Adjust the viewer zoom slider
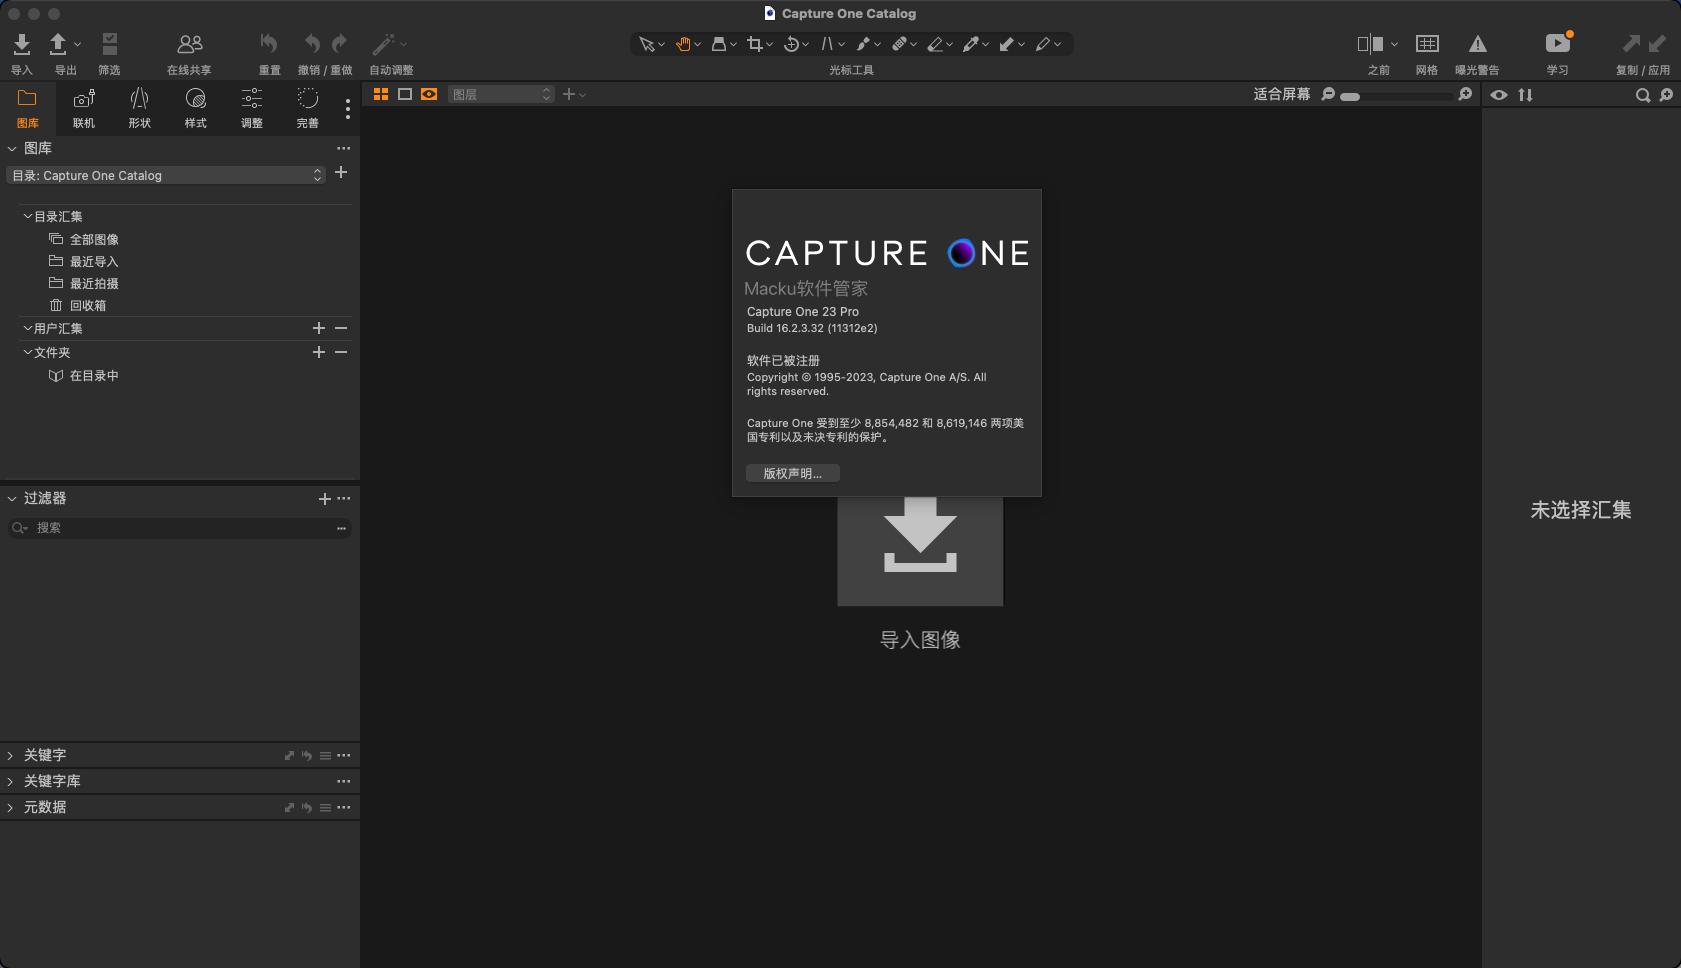1681x968 pixels. click(1396, 96)
